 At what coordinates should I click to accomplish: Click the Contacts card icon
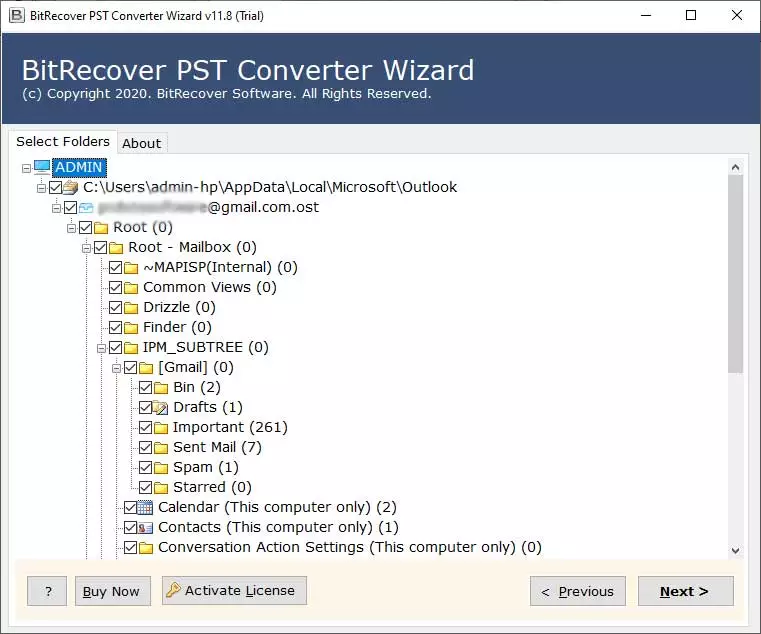145,528
